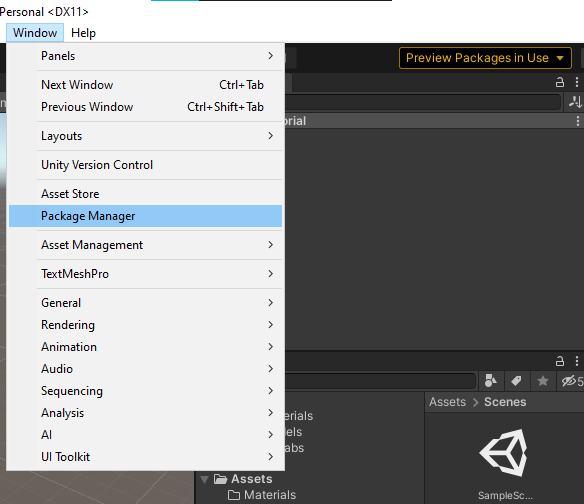Click the favorites star icon in Project toolbar
Image resolution: width=584 pixels, height=504 pixels.
[x=543, y=381]
